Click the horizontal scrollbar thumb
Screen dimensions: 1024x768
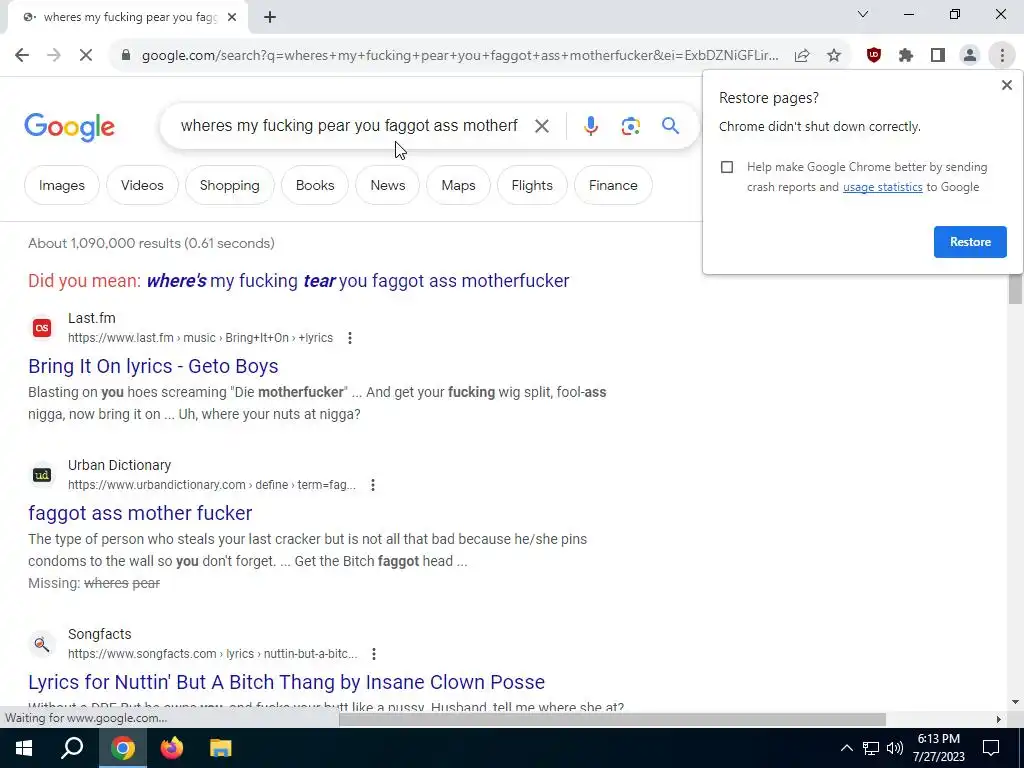tap(612, 720)
